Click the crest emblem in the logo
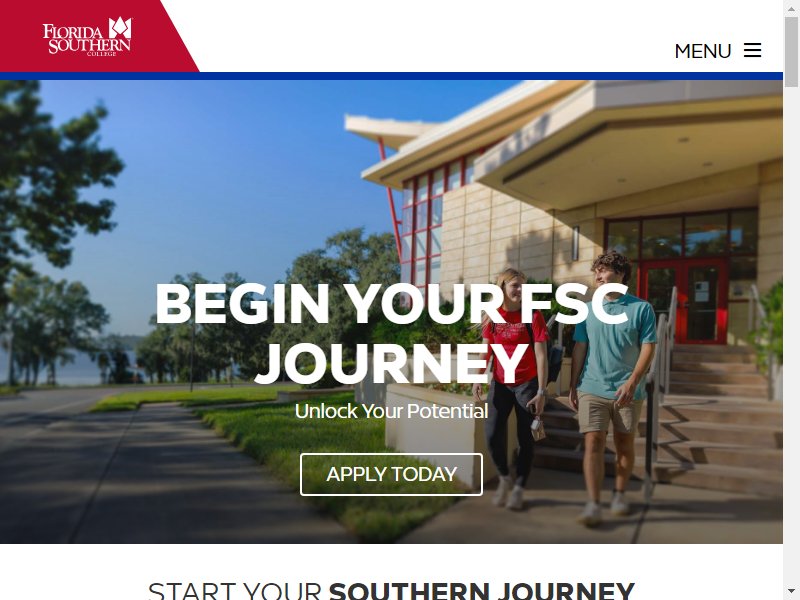 (120, 27)
